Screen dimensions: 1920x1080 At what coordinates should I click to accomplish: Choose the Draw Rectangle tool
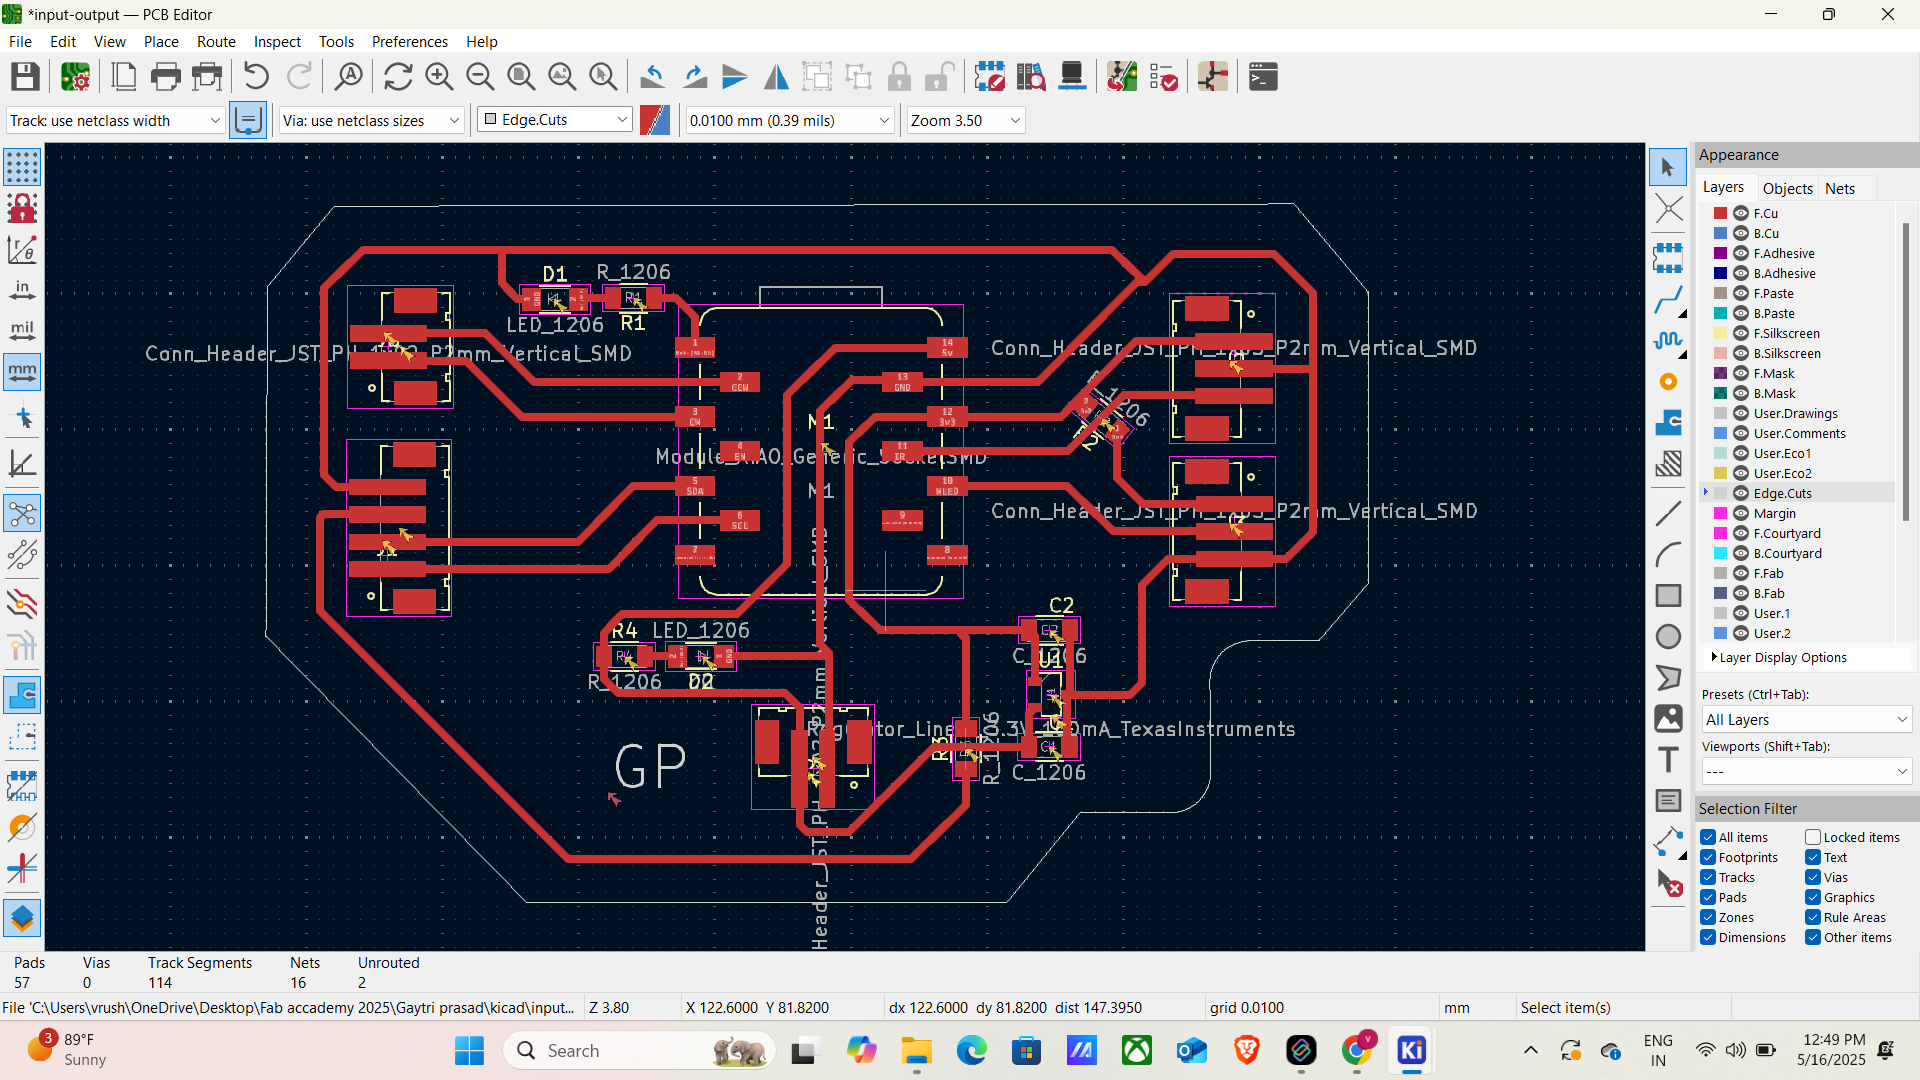click(x=1668, y=596)
